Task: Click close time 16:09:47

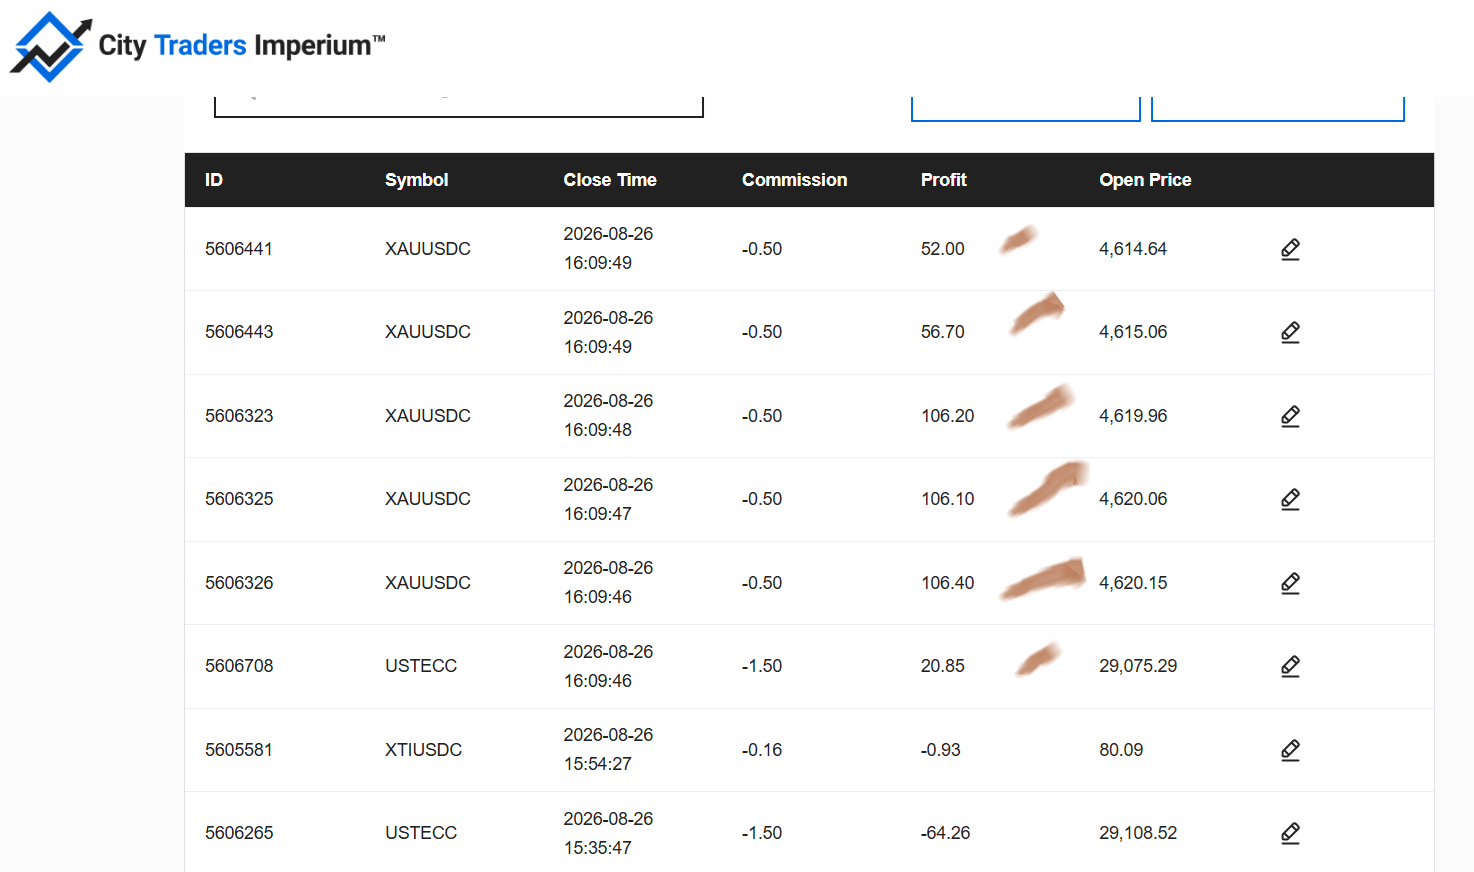Action: click(x=598, y=514)
